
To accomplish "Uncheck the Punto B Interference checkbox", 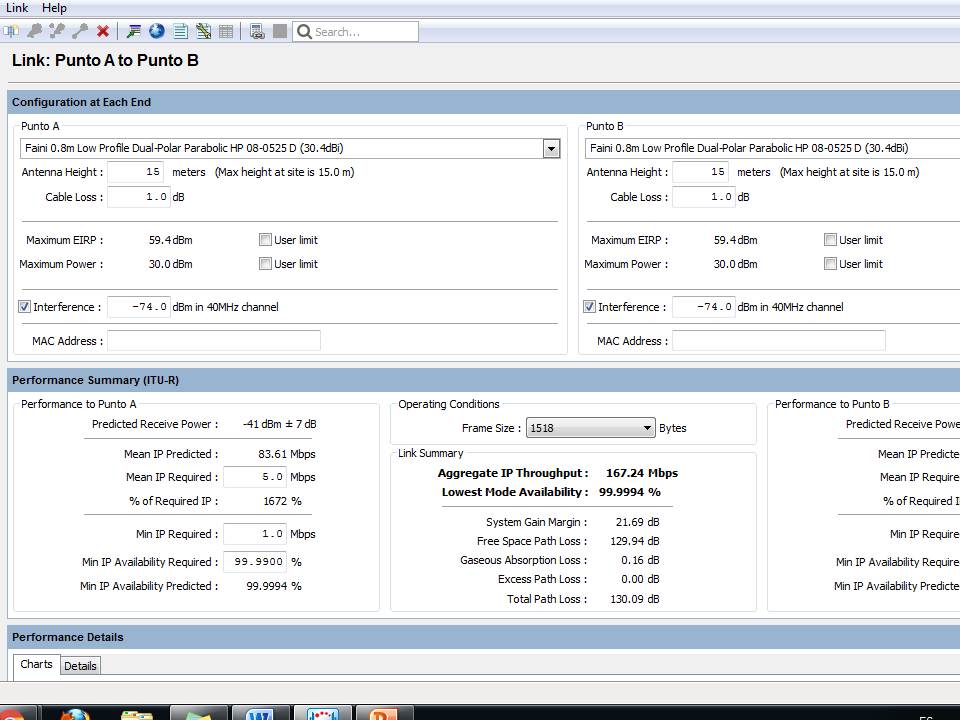I will [590, 307].
